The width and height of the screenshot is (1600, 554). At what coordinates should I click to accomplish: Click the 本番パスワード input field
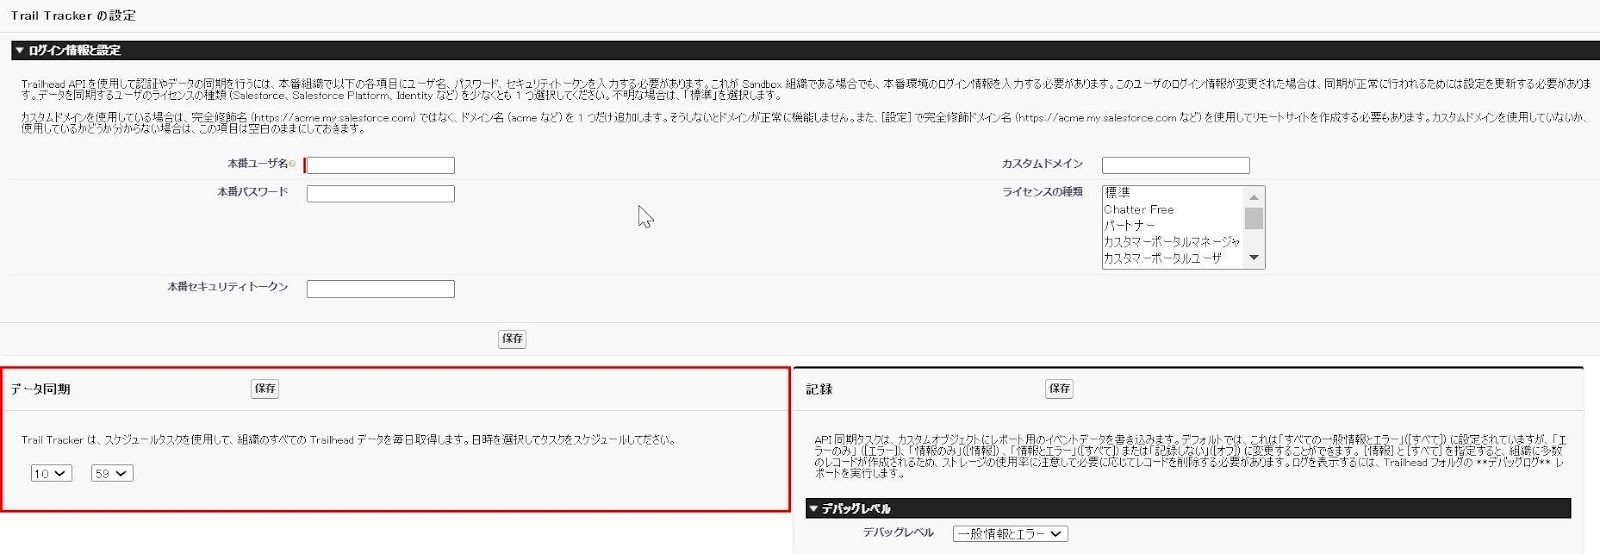[380, 193]
